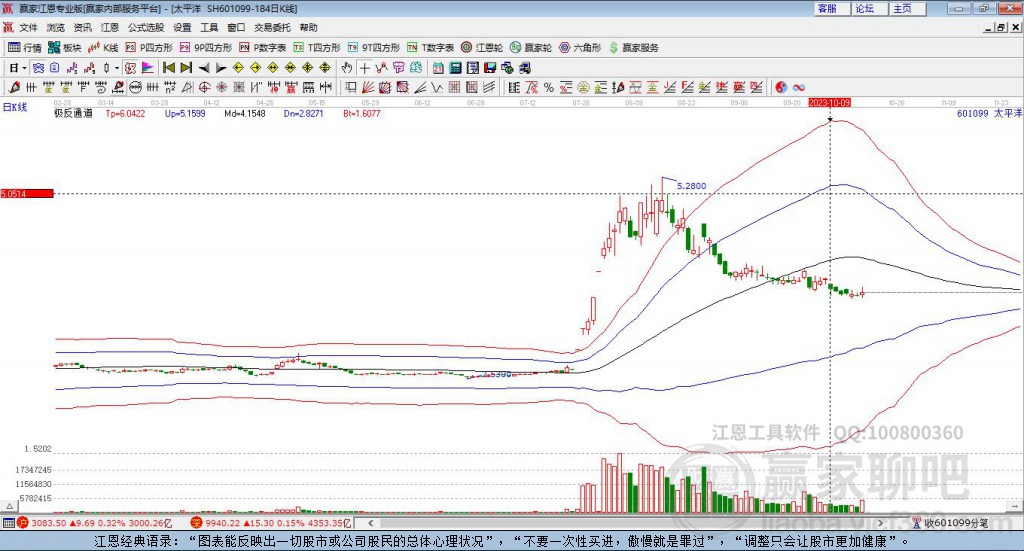Open the calculator icon in toolbar
The image size is (1024, 551).
(x=455, y=68)
